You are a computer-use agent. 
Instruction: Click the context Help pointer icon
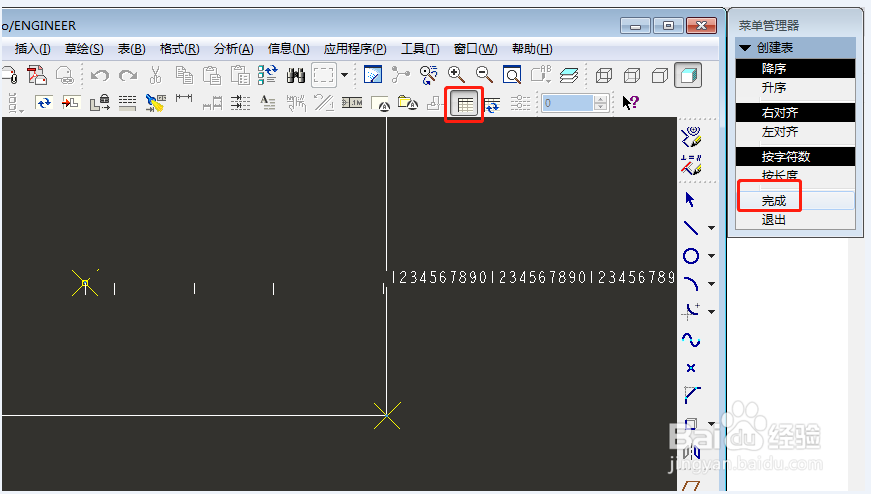point(630,103)
